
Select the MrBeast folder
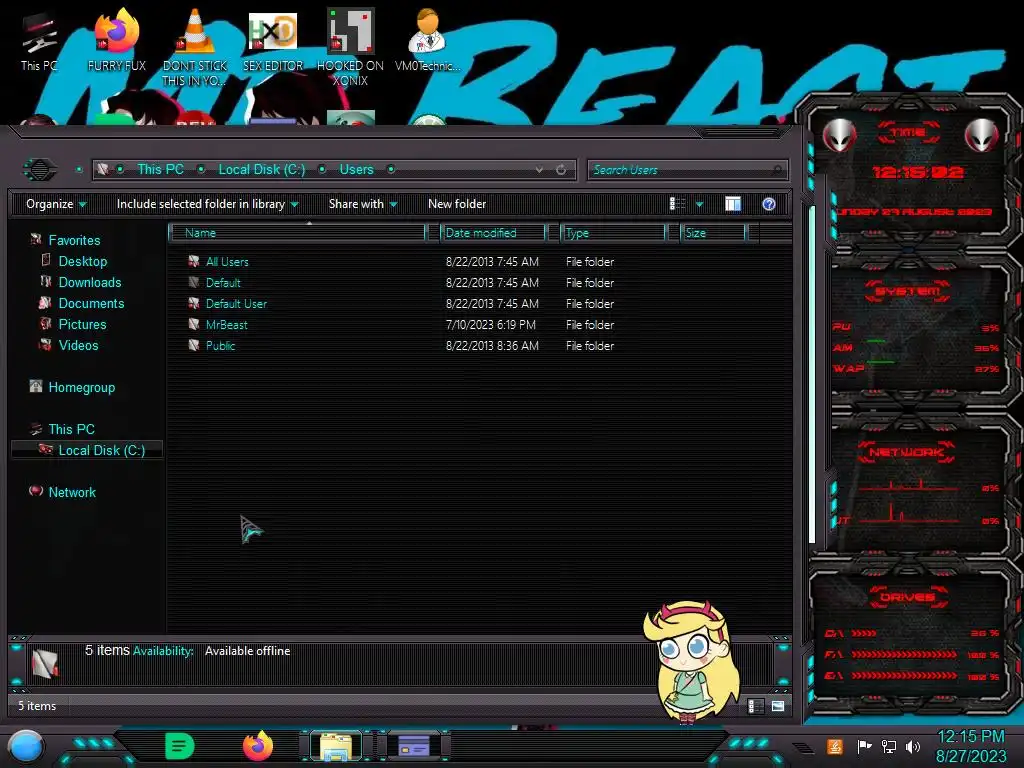tap(227, 325)
